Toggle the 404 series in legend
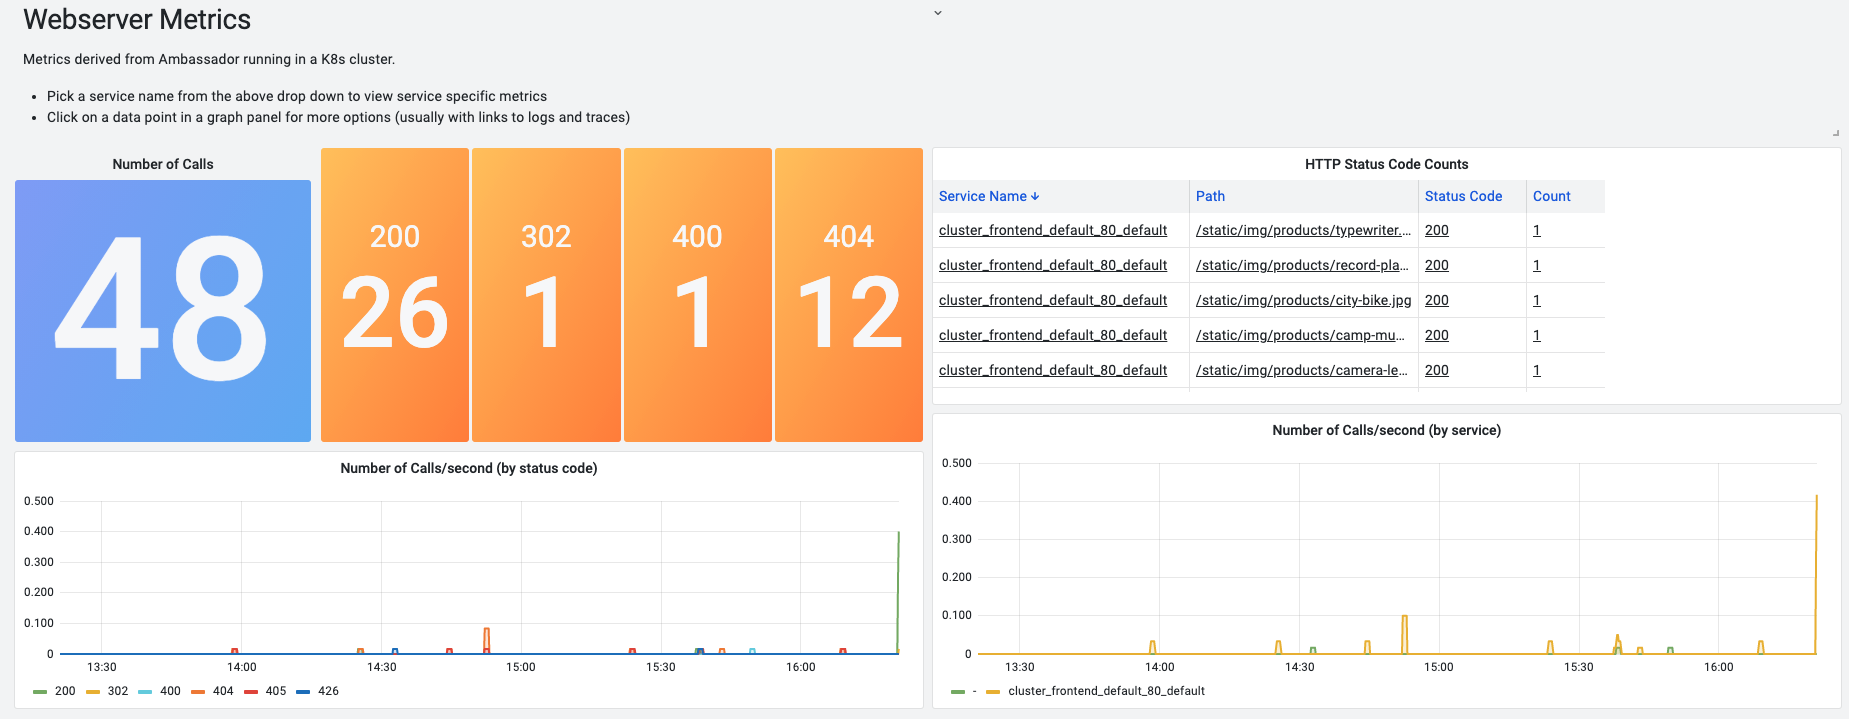Image resolution: width=1849 pixels, height=719 pixels. [223, 691]
